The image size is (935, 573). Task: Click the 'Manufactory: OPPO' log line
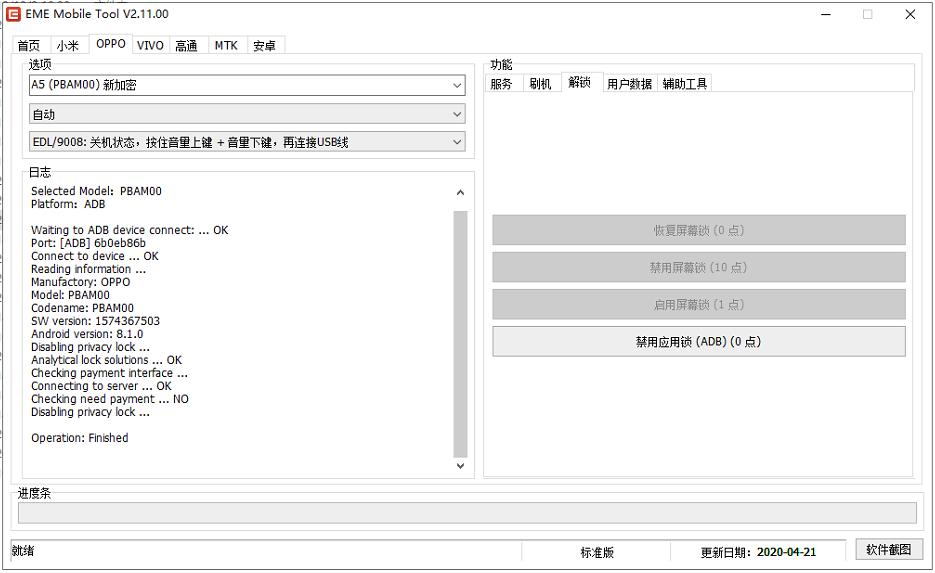tap(81, 282)
